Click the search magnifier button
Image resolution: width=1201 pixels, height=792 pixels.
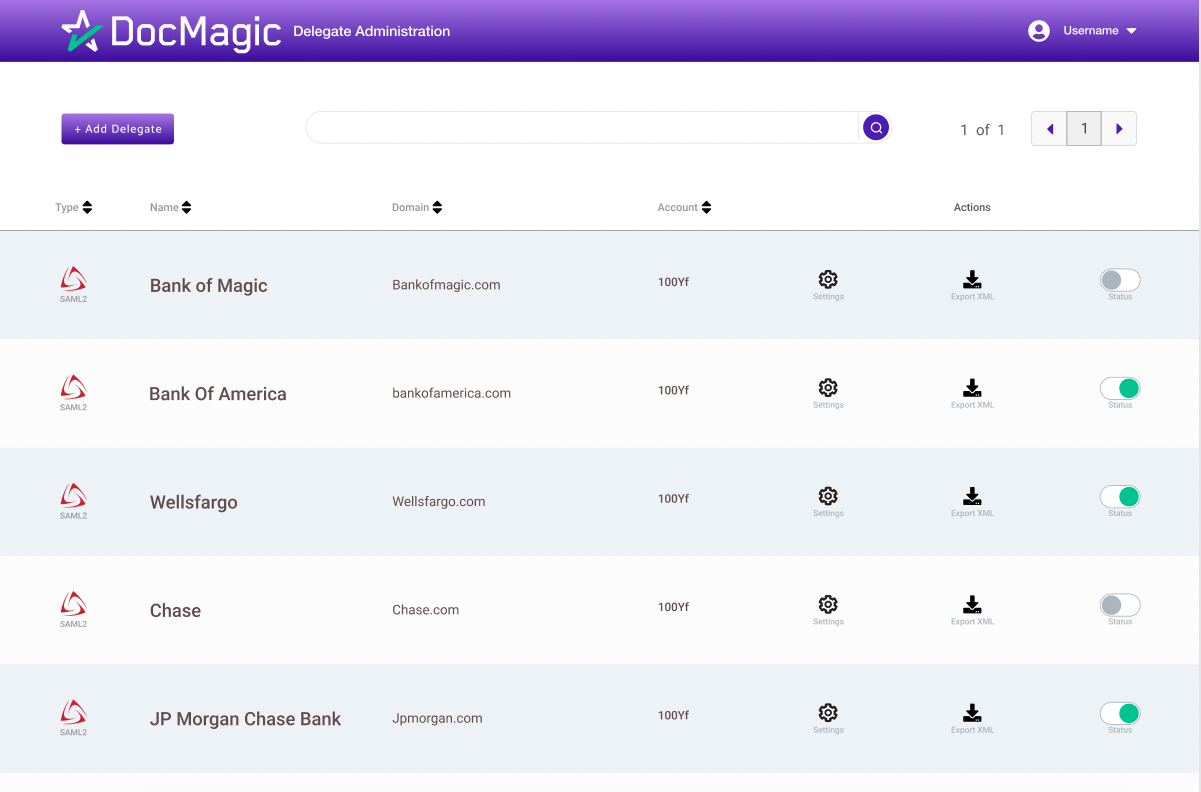coord(876,128)
